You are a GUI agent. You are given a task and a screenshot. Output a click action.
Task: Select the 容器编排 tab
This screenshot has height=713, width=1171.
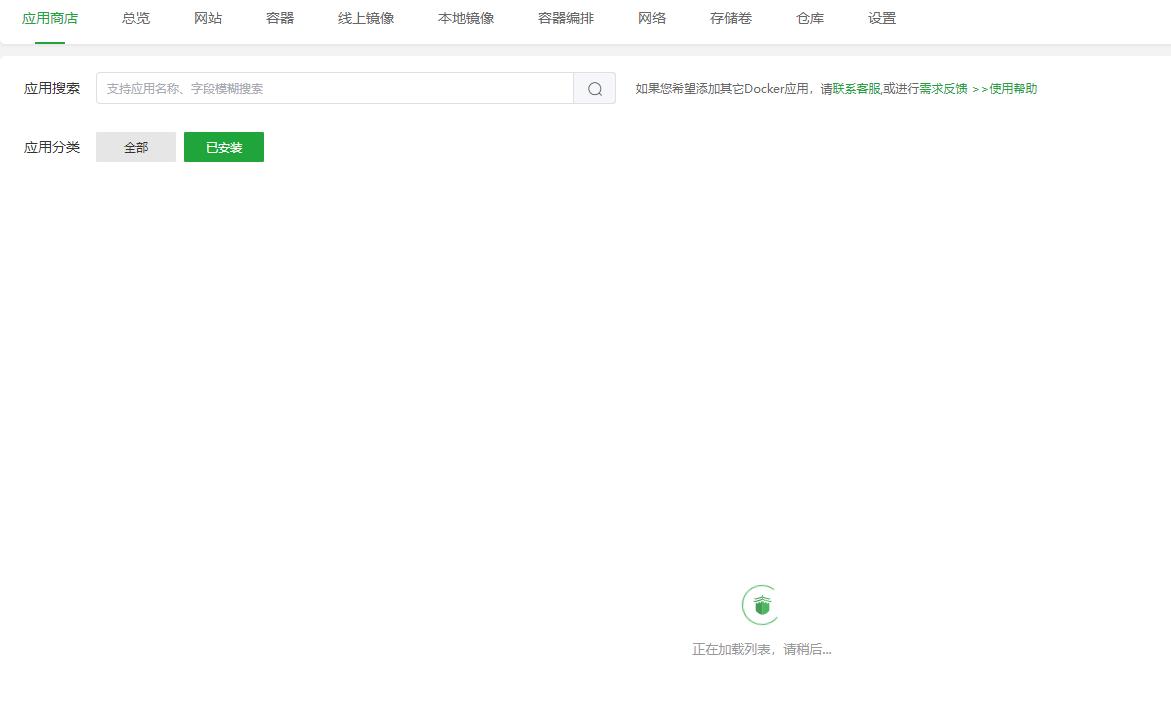566,19
